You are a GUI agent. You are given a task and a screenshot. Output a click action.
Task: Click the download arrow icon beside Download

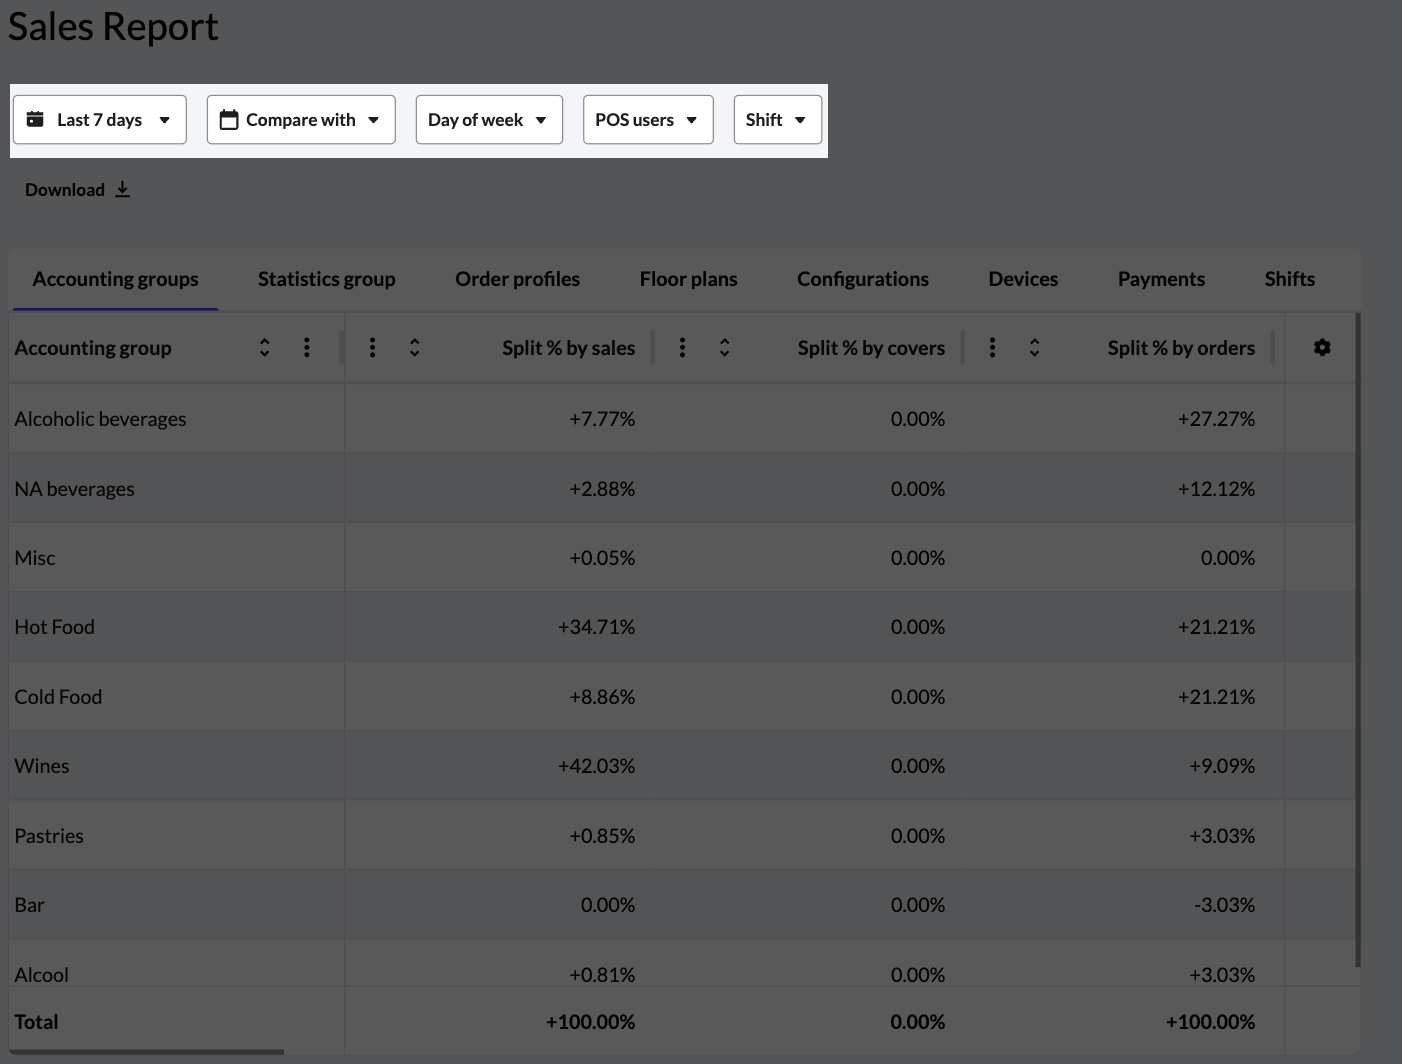point(122,189)
